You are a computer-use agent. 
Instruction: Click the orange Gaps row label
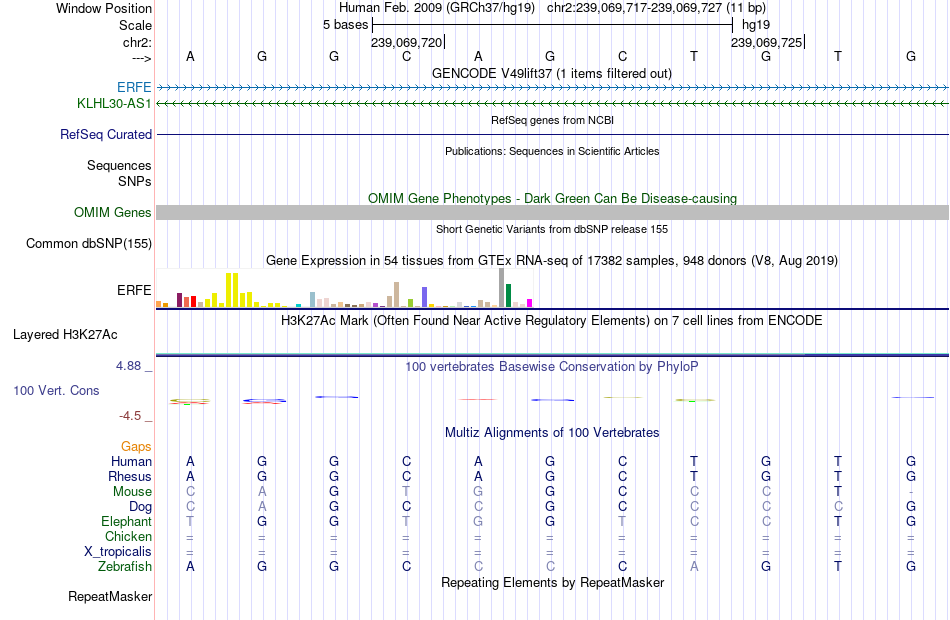point(136,447)
